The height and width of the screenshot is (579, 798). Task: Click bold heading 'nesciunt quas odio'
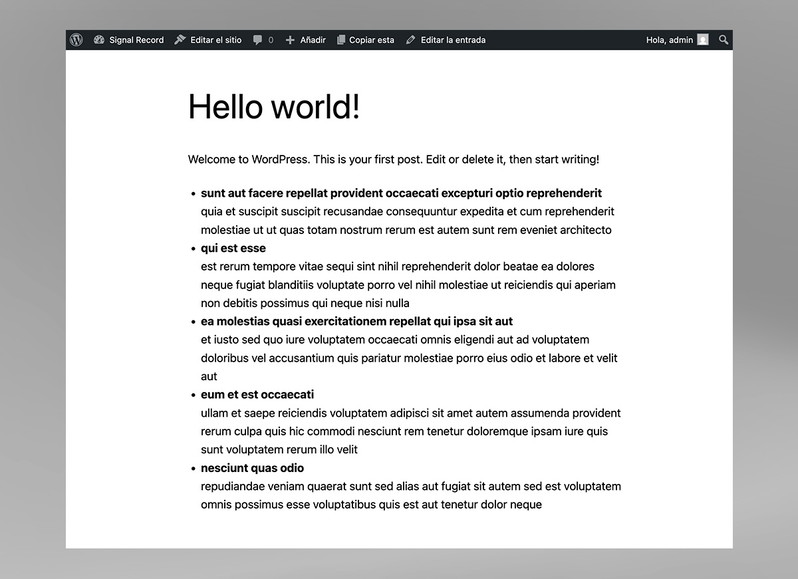click(252, 468)
